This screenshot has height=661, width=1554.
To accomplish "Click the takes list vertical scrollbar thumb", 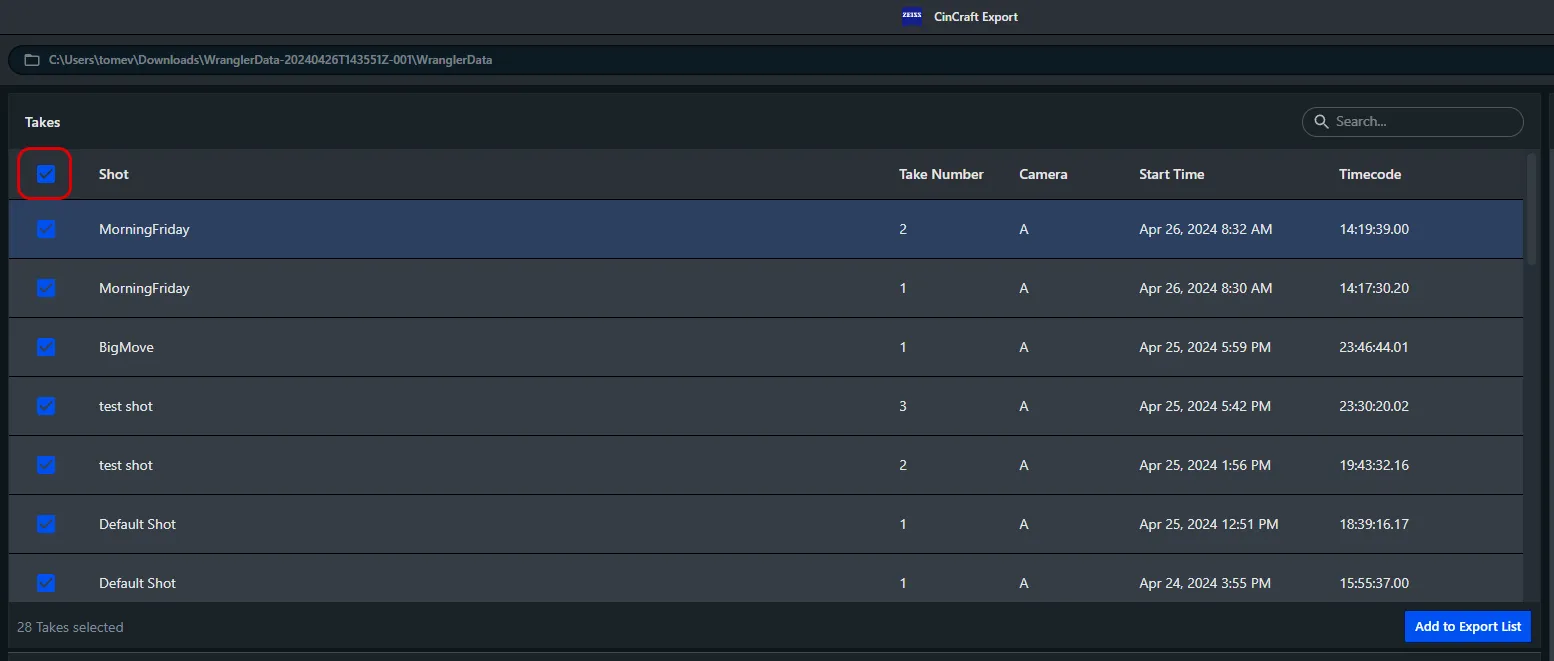I will 1531,208.
